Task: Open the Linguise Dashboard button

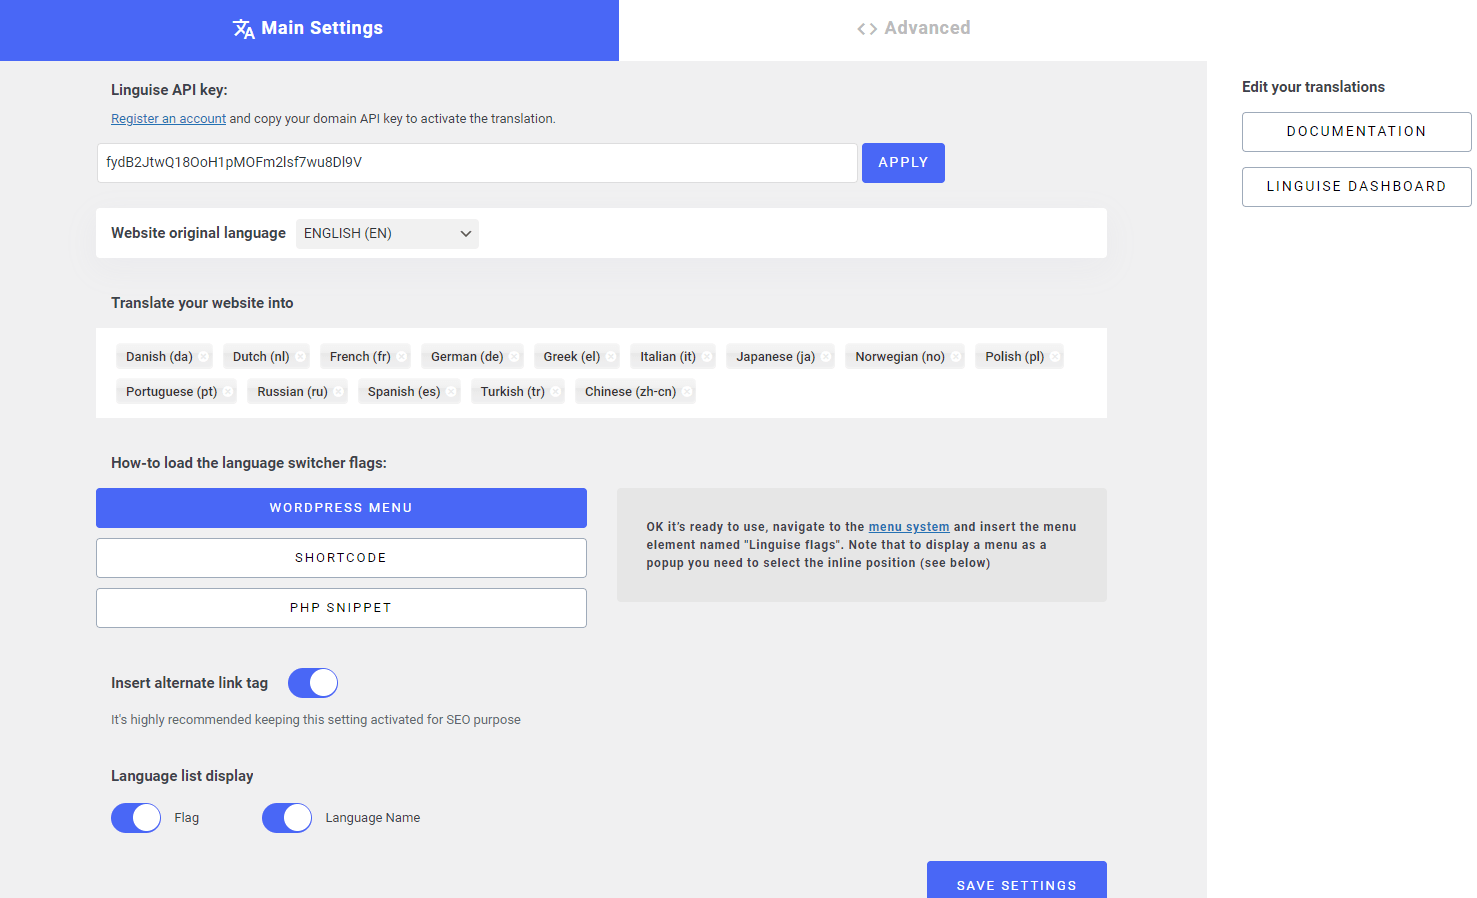Action: 1356,187
